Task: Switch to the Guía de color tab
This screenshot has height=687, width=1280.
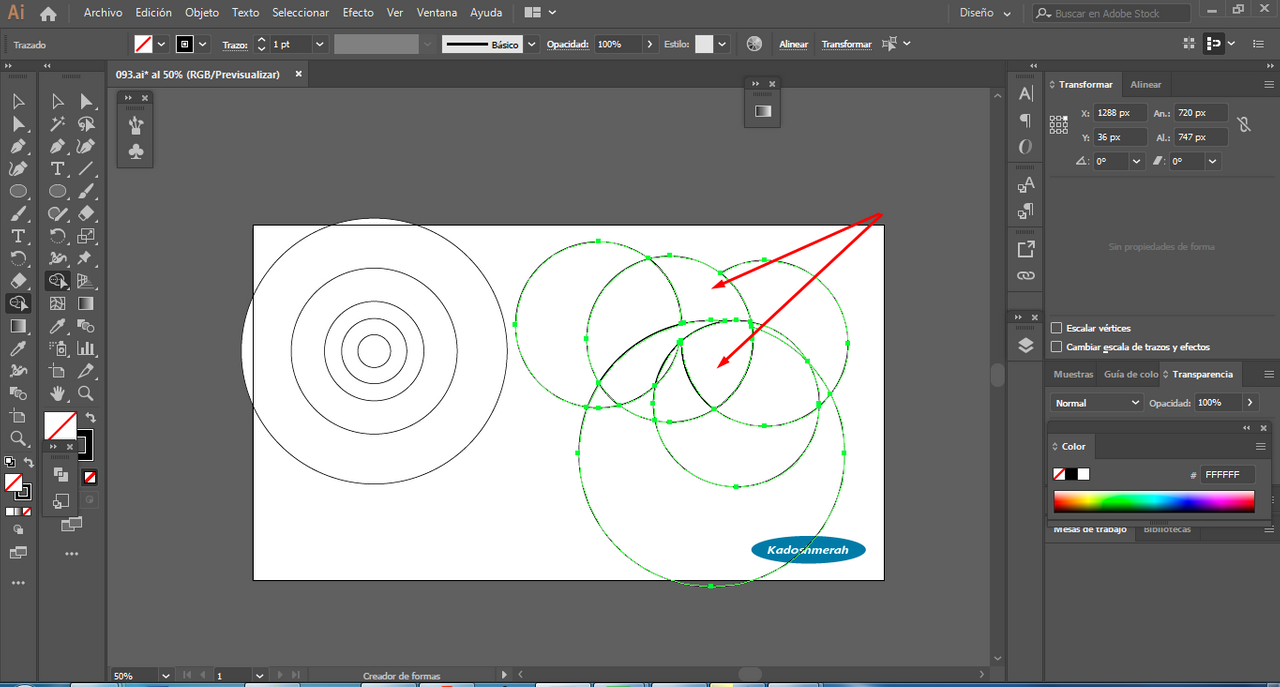Action: 1130,374
